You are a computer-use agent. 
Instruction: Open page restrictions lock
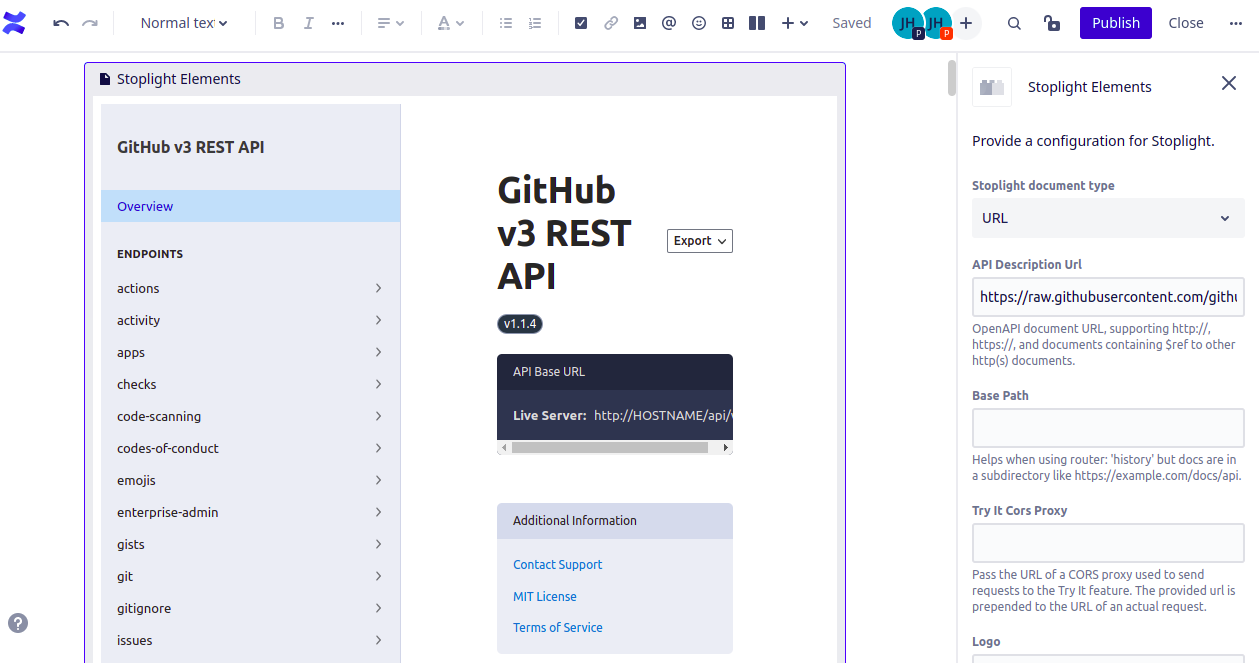pyautogui.click(x=1051, y=23)
